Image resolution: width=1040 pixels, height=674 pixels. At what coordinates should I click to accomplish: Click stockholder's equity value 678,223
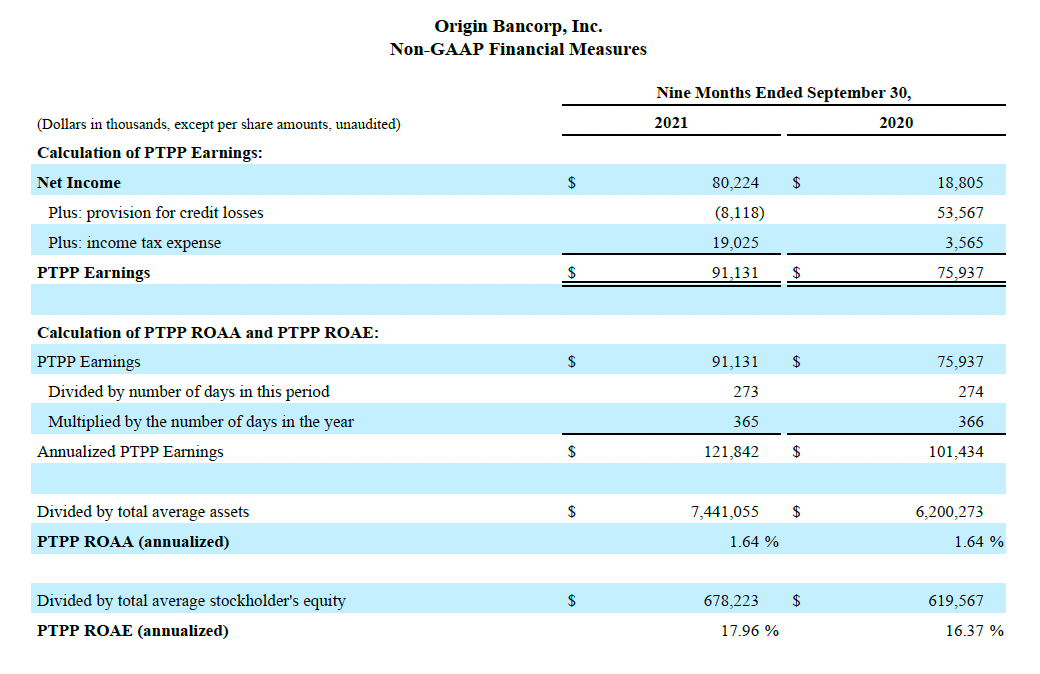click(731, 601)
